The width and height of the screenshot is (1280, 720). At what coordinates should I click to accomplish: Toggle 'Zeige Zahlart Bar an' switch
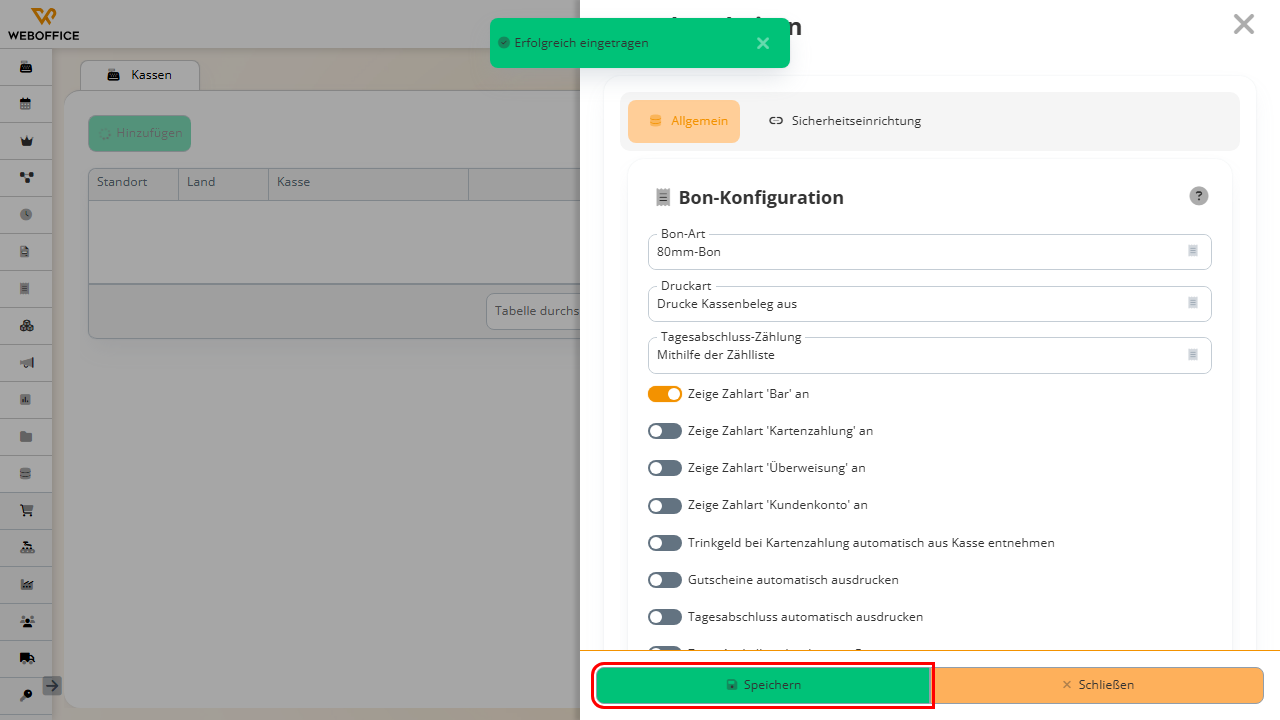665,394
